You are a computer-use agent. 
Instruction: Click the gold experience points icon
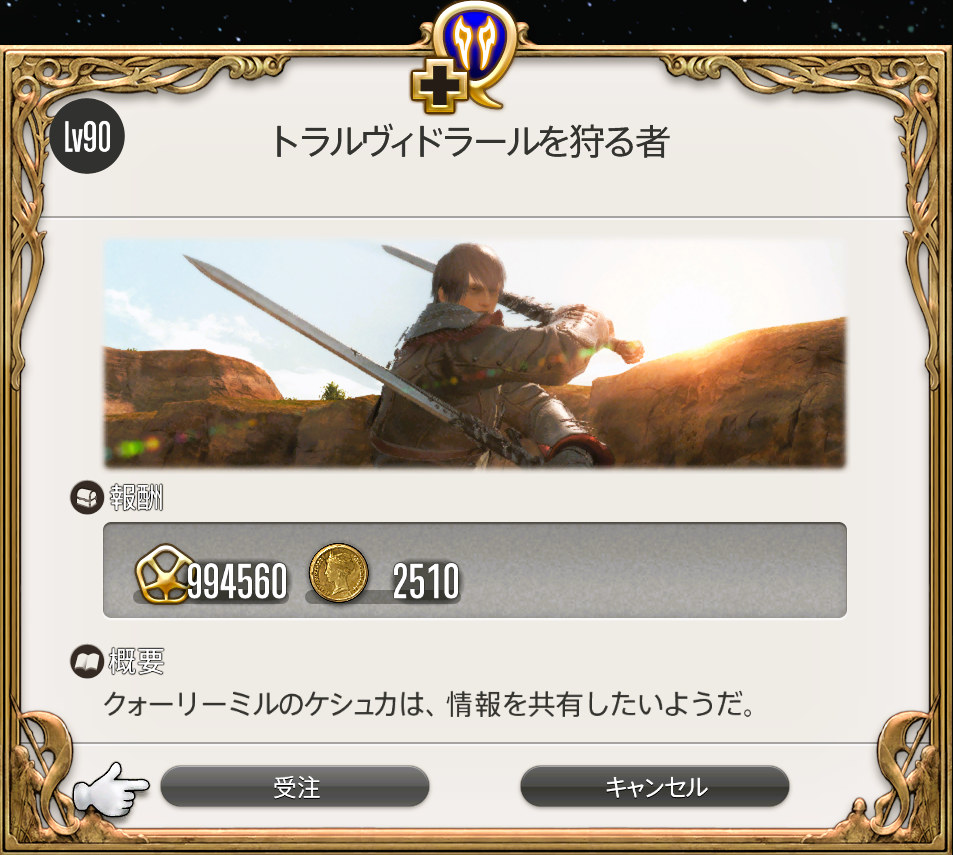pyautogui.click(x=160, y=573)
